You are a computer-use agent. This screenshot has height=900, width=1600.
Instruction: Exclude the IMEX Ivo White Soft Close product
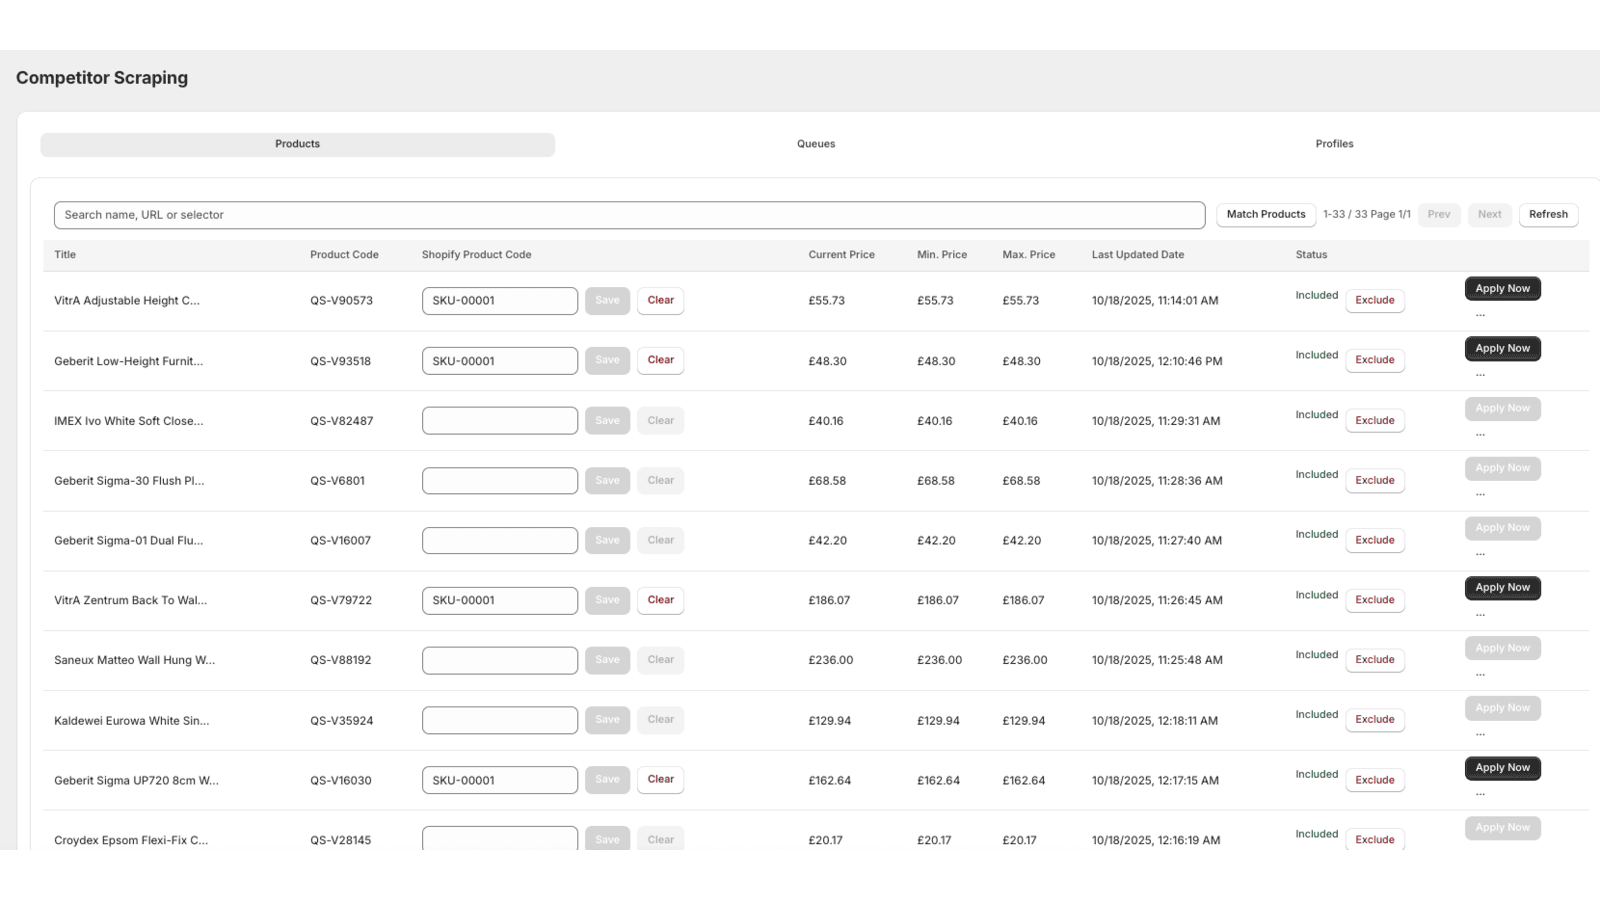pos(1374,420)
